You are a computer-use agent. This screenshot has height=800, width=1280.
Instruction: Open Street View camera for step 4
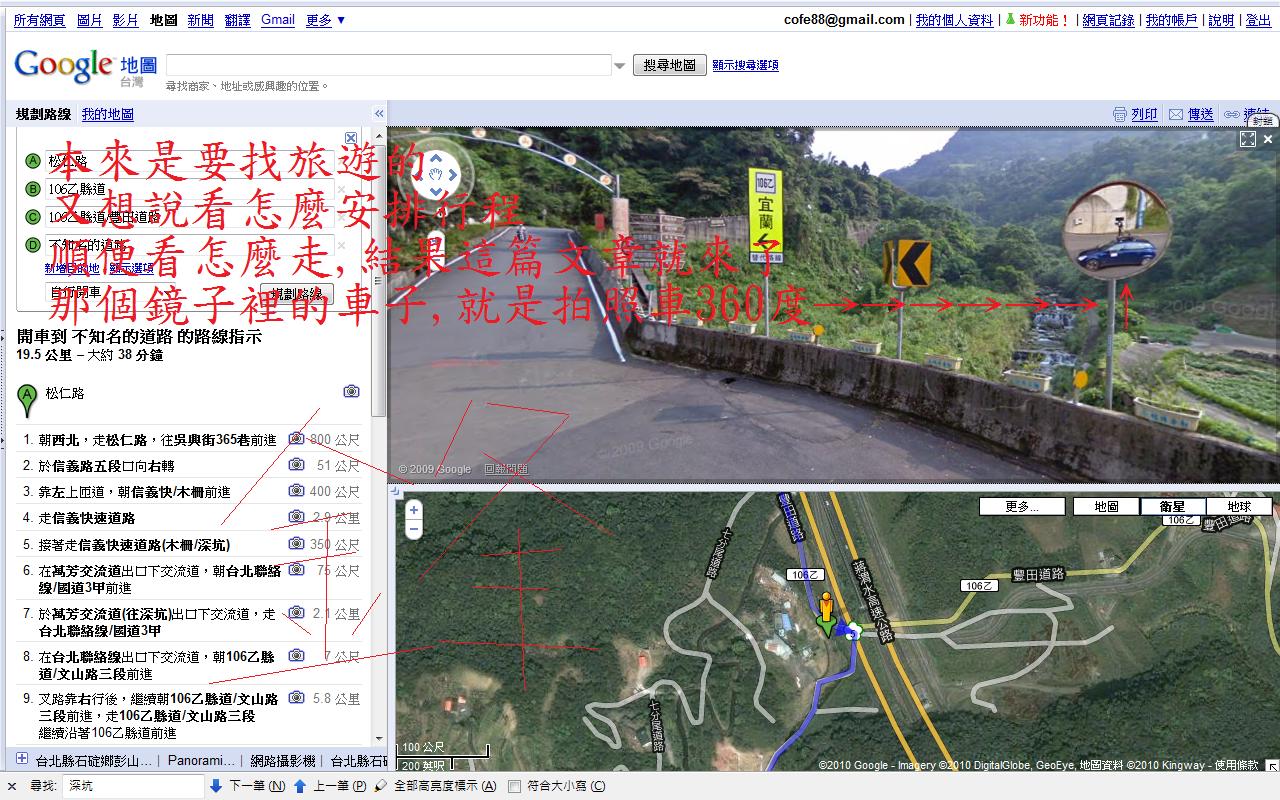(x=297, y=516)
